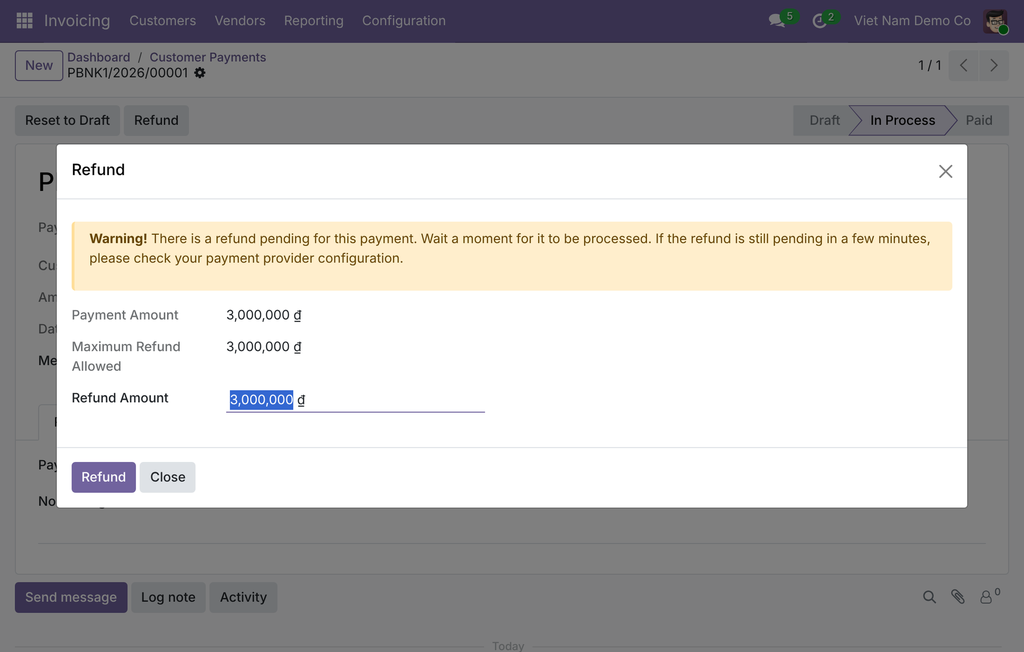This screenshot has height=652, width=1024.
Task: Select the Draft status stage
Action: point(824,120)
